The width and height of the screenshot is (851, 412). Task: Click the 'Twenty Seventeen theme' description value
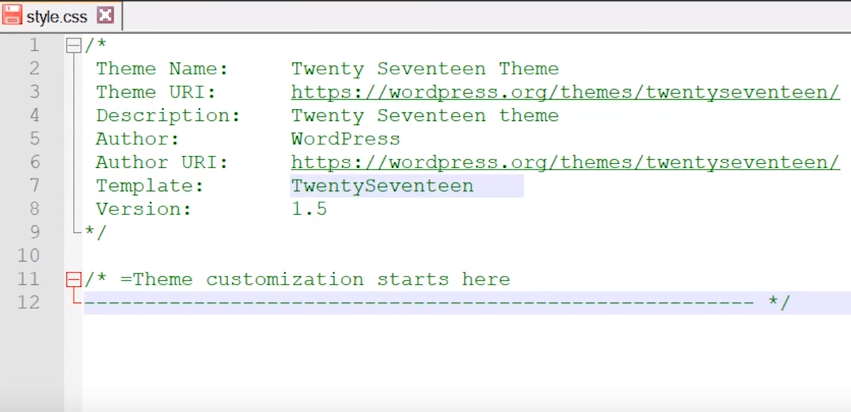pos(425,116)
